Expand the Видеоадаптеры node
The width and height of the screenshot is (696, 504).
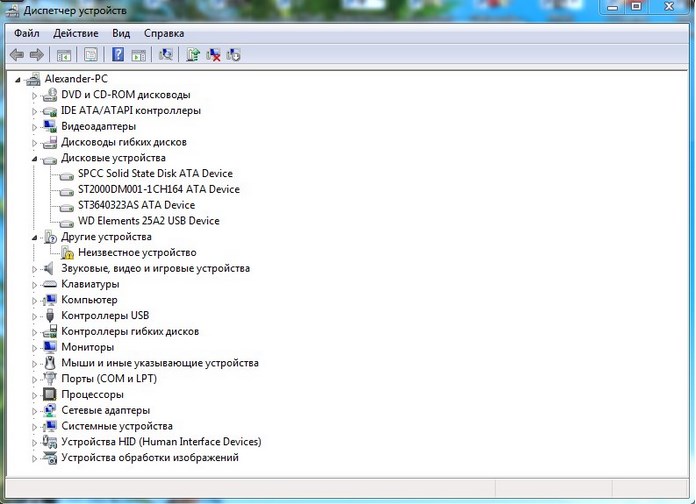(x=34, y=127)
